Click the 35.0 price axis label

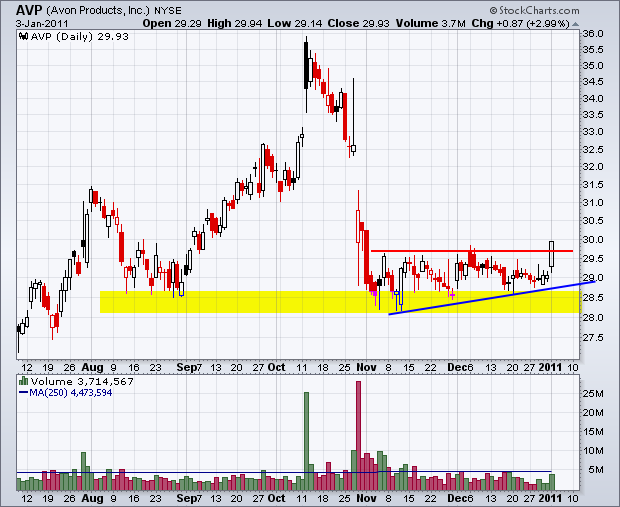[x=593, y=66]
